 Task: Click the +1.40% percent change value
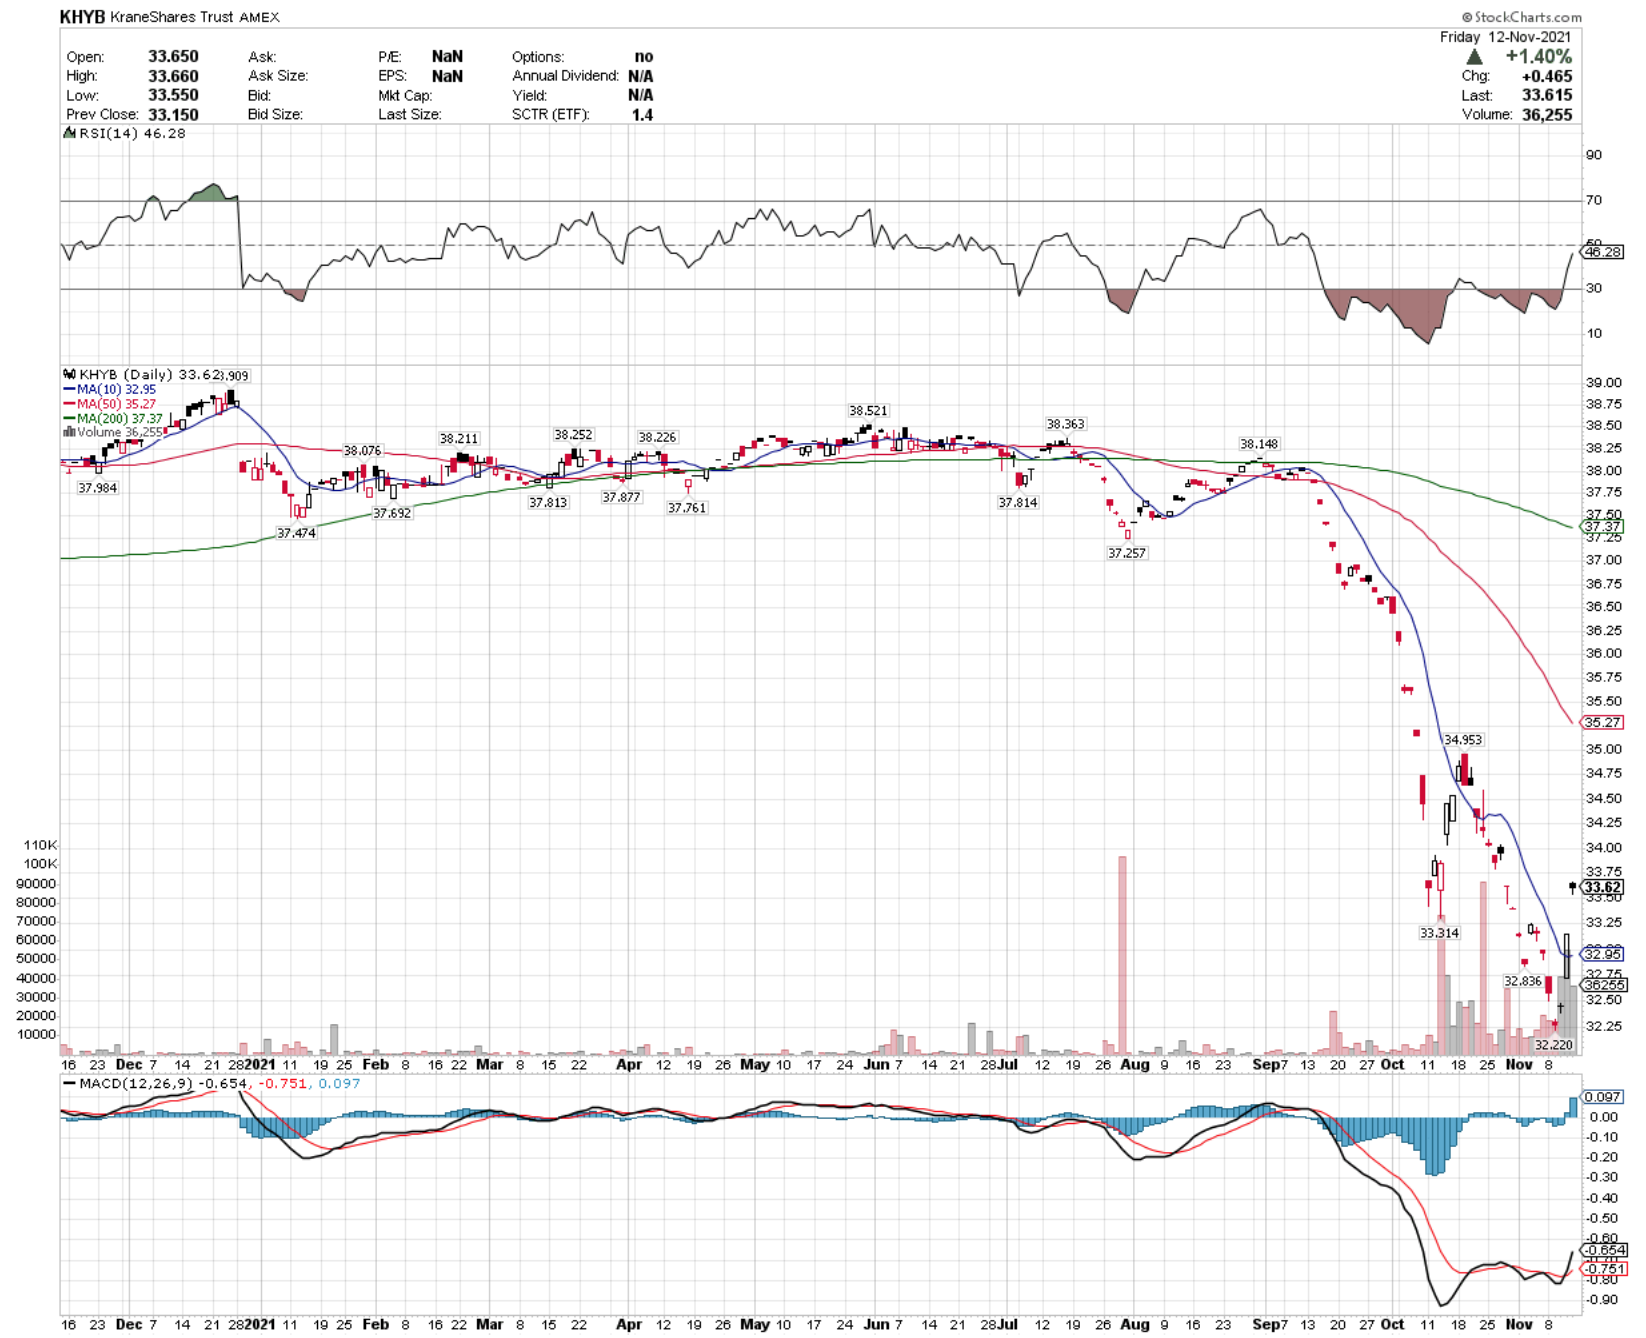pyautogui.click(x=1538, y=57)
